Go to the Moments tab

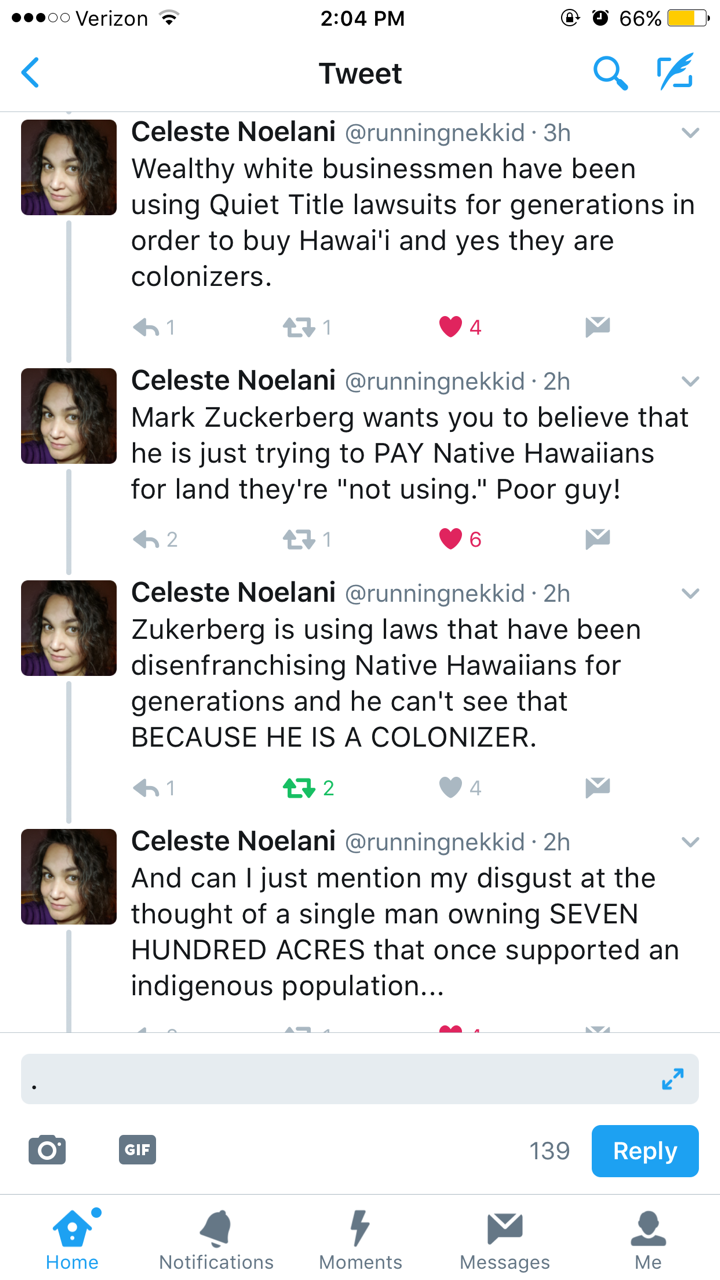click(360, 1240)
